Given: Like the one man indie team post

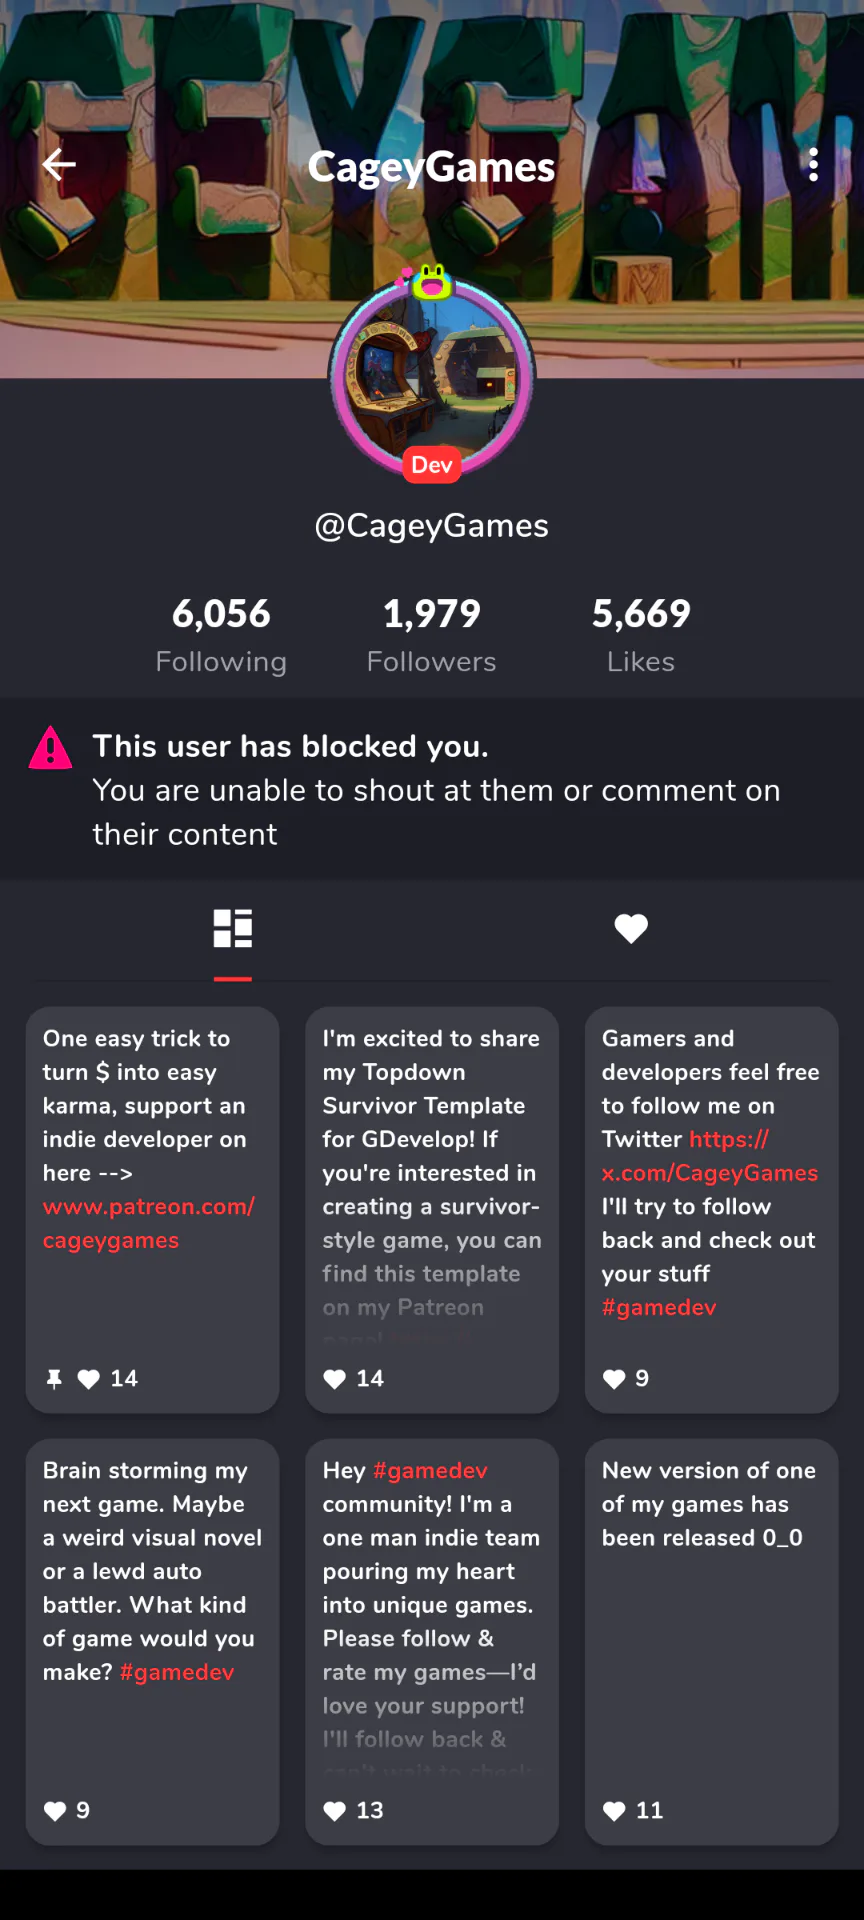Looking at the screenshot, I should (x=335, y=1811).
